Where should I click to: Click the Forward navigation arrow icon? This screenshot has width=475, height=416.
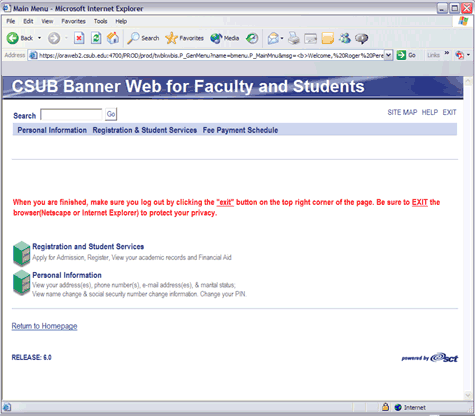coord(54,38)
